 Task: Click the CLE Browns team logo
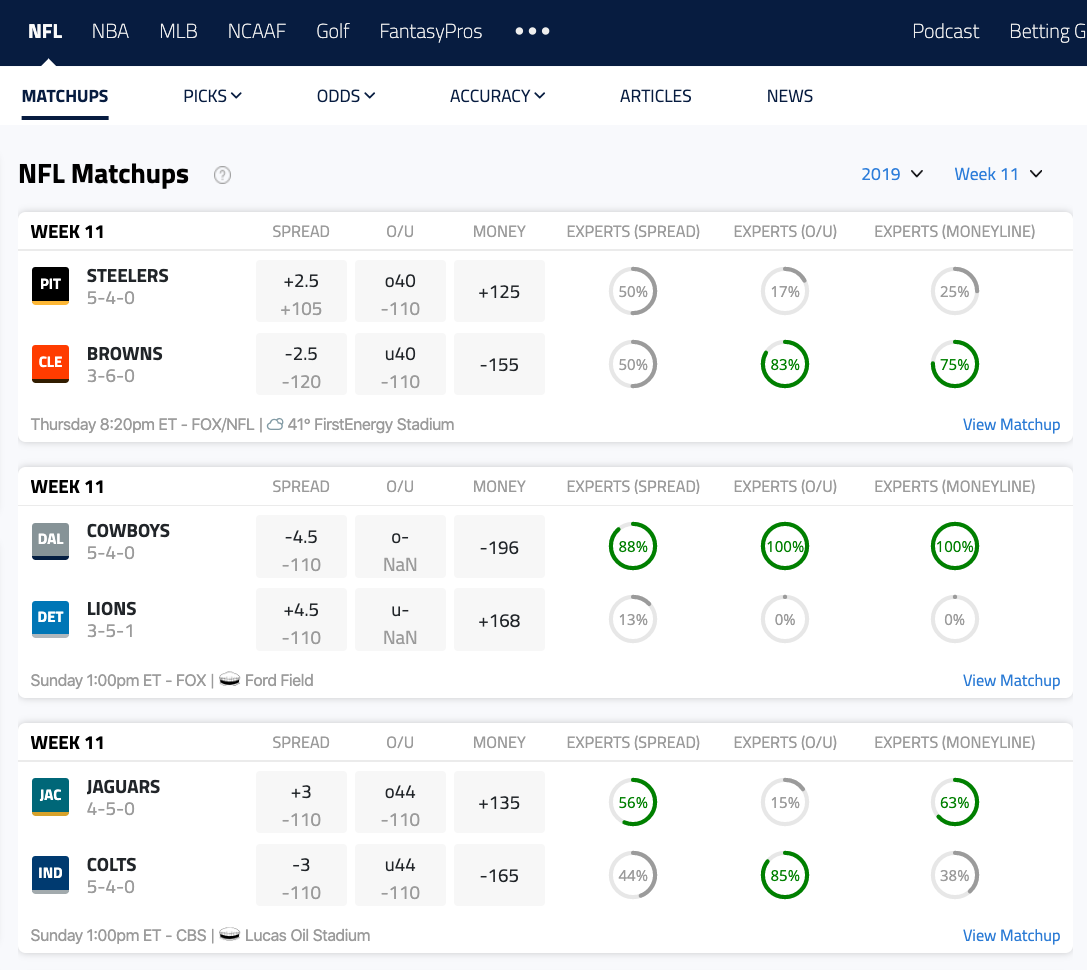51,363
